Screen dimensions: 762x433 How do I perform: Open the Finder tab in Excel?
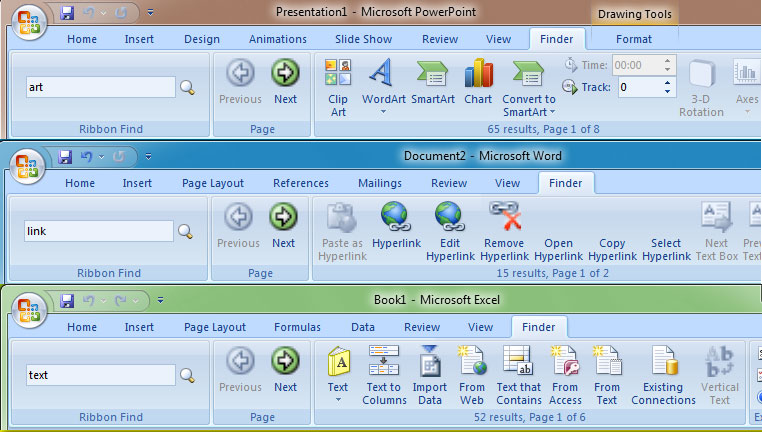click(538, 327)
